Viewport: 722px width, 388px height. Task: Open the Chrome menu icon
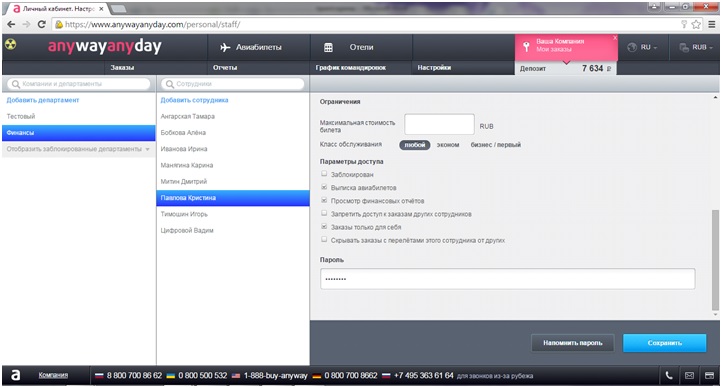[713, 24]
